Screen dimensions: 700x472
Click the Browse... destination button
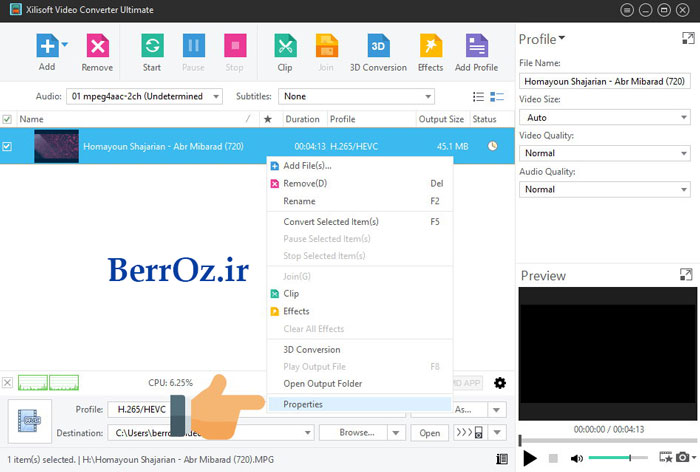pos(356,433)
